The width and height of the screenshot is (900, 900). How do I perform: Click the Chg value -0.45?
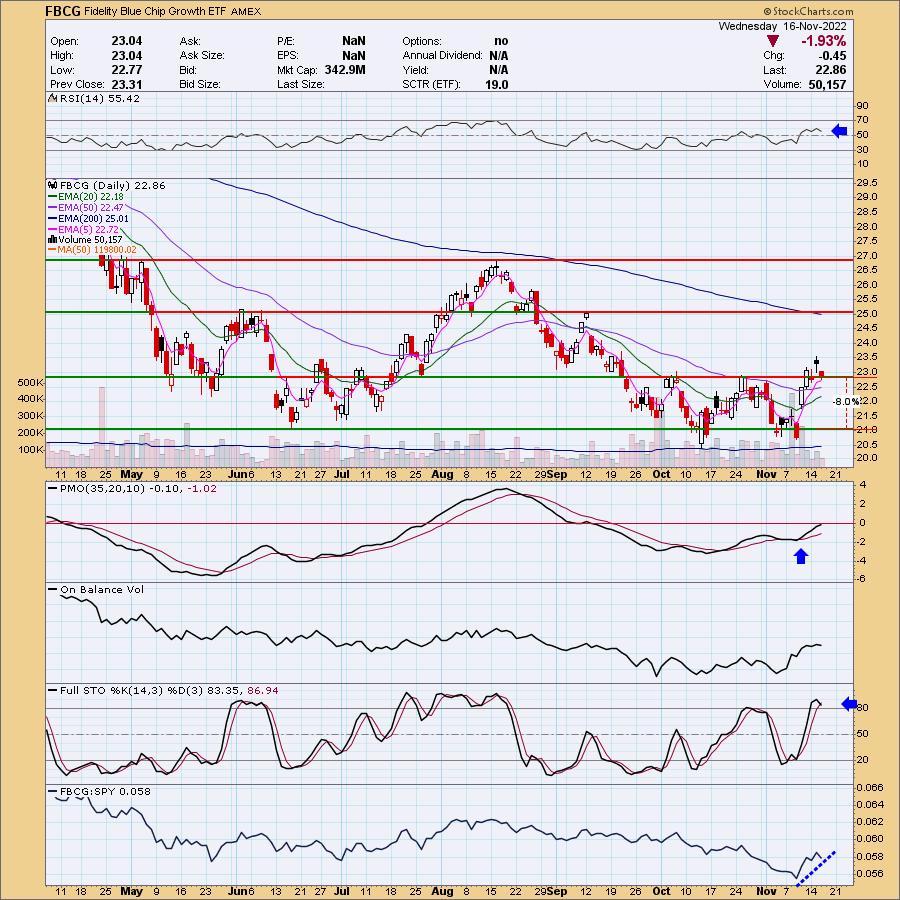tap(833, 56)
